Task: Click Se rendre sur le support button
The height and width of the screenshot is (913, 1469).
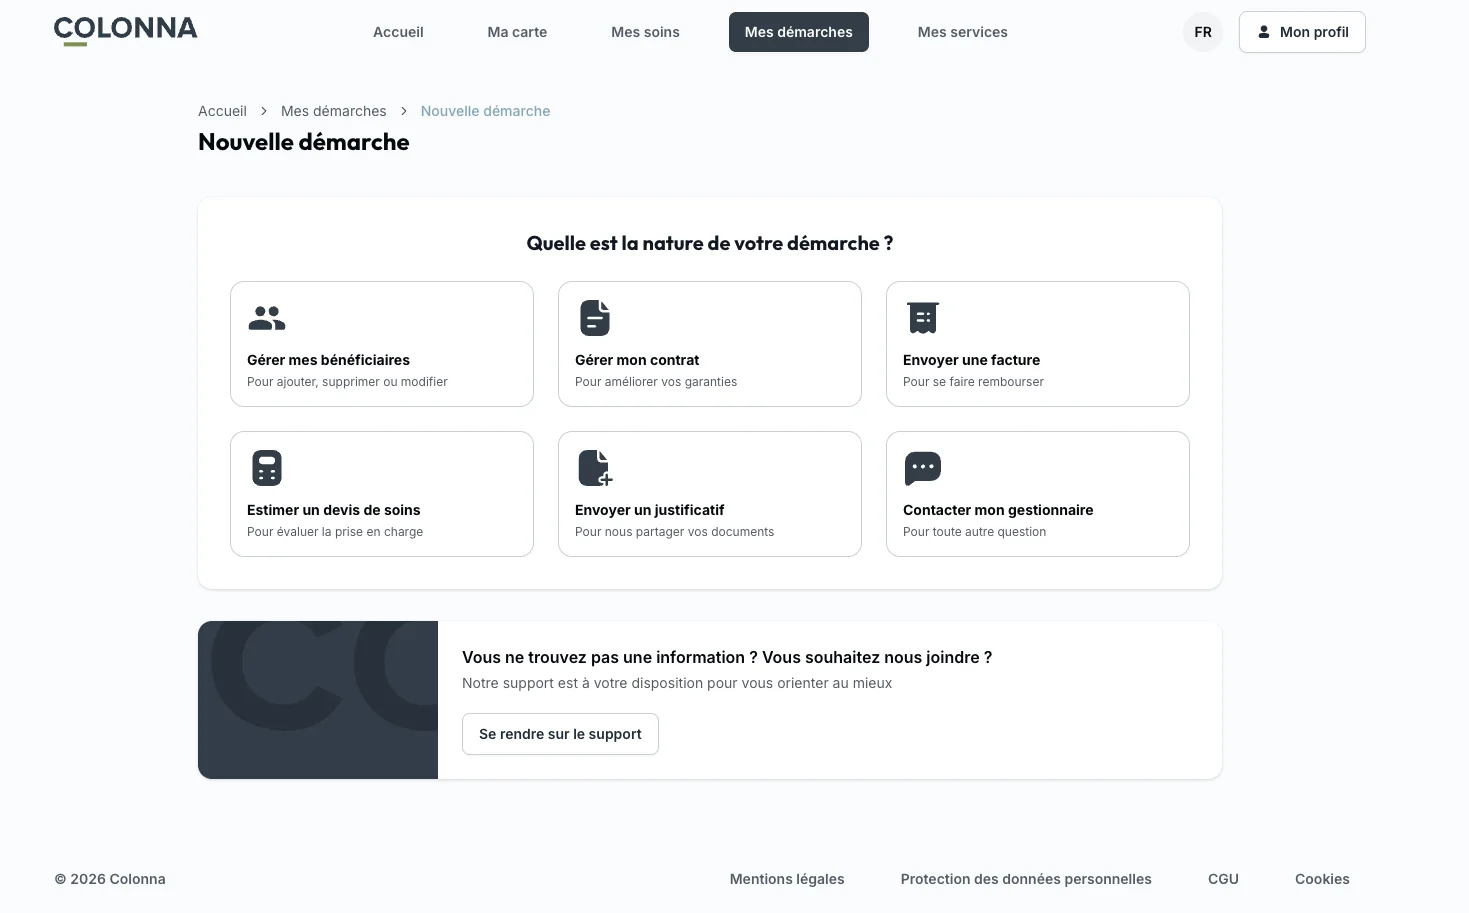Action: point(560,734)
